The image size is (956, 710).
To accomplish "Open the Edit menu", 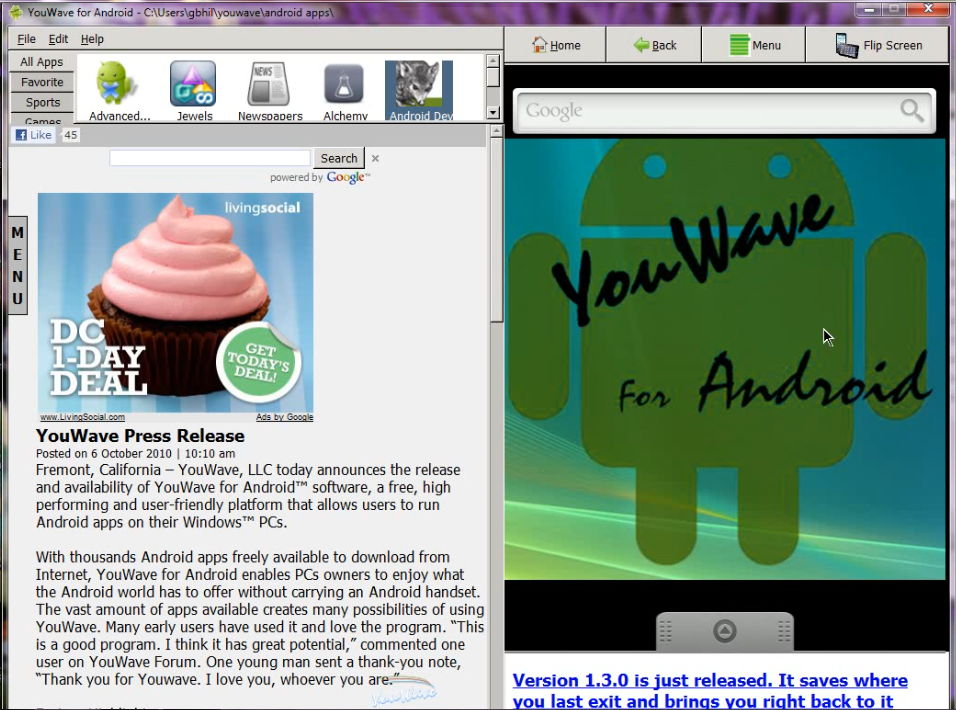I will tap(58, 39).
